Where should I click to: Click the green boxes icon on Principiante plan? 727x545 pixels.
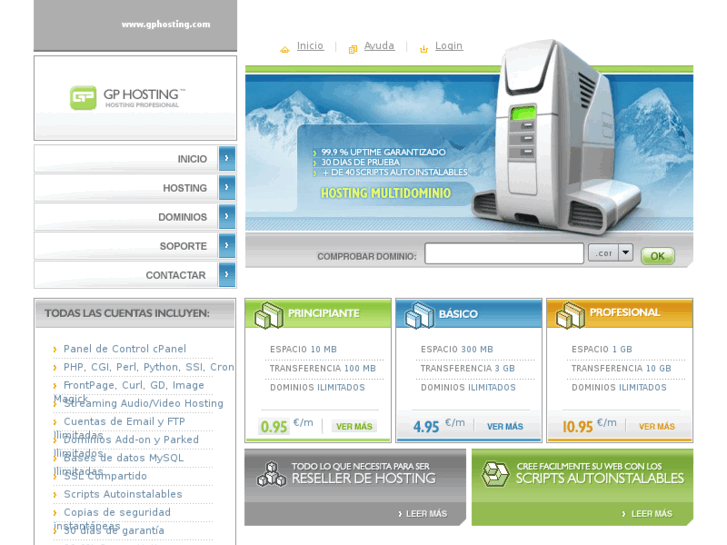[x=268, y=315]
